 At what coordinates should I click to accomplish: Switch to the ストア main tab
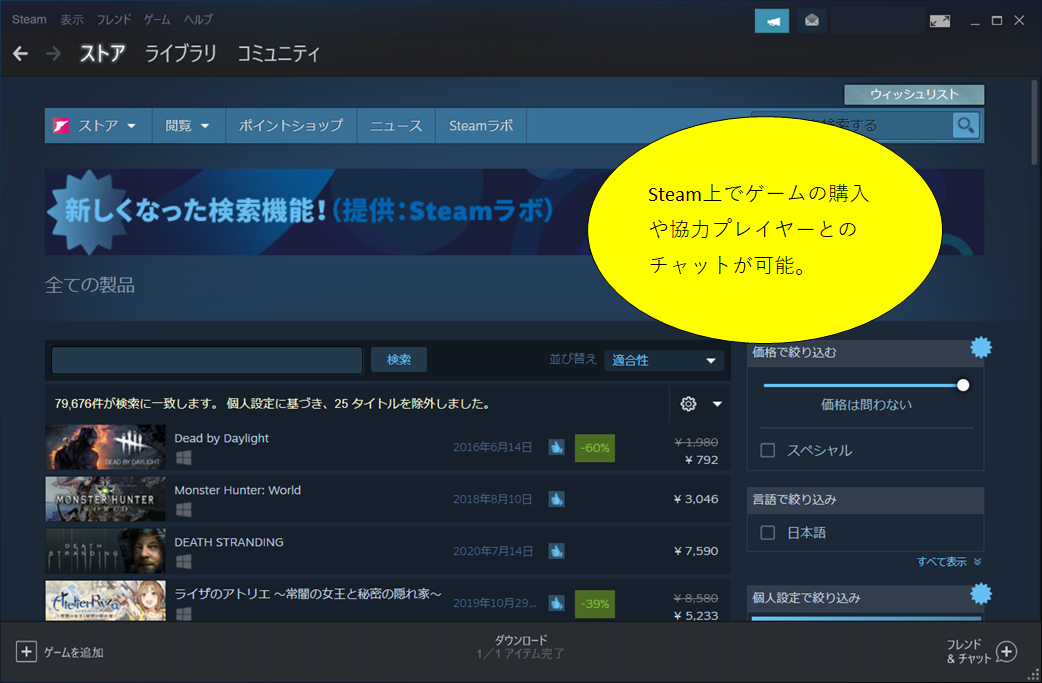pos(102,53)
